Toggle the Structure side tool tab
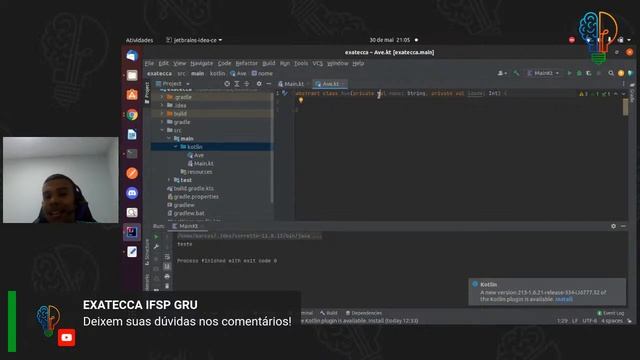The image size is (640, 360). tap(147, 251)
